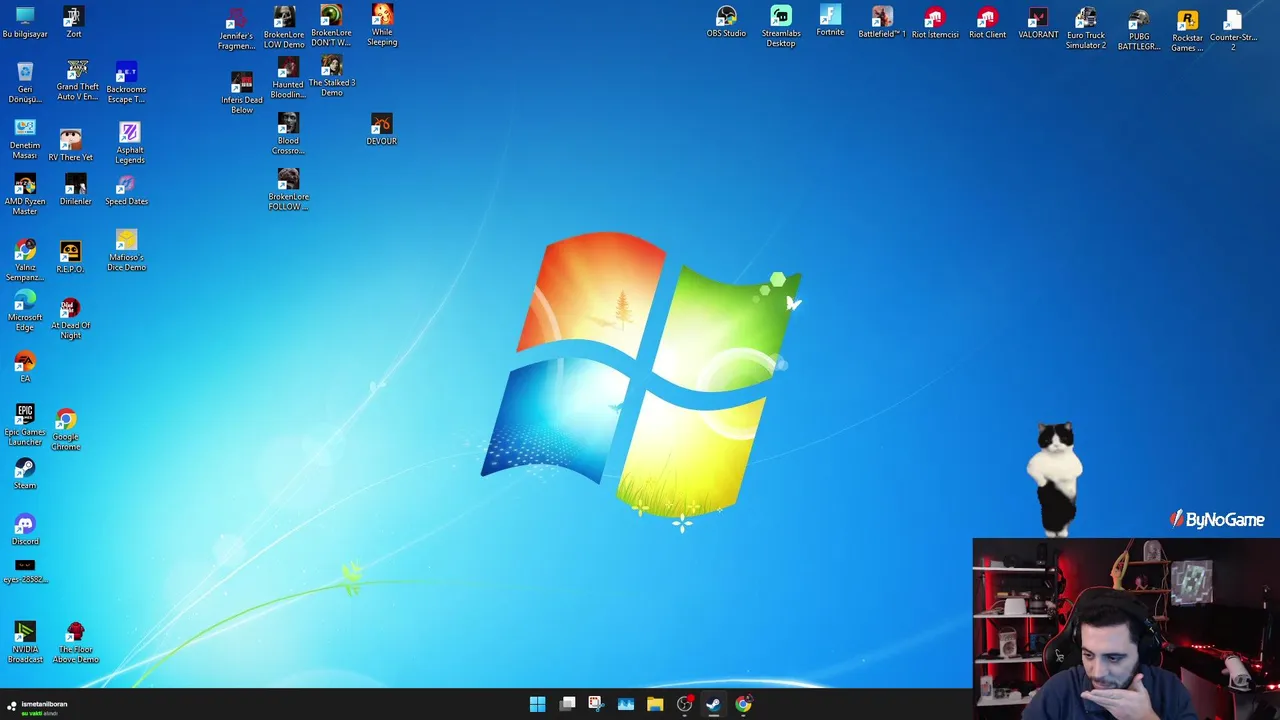
Task: Select The Floor Above Demo shortcut
Action: tap(76, 642)
